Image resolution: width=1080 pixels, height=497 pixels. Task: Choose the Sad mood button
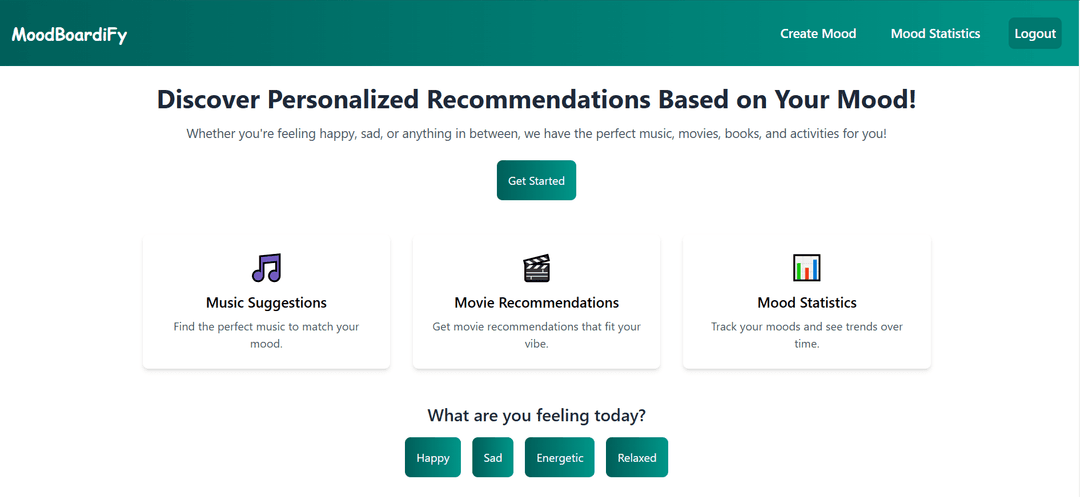coord(492,458)
